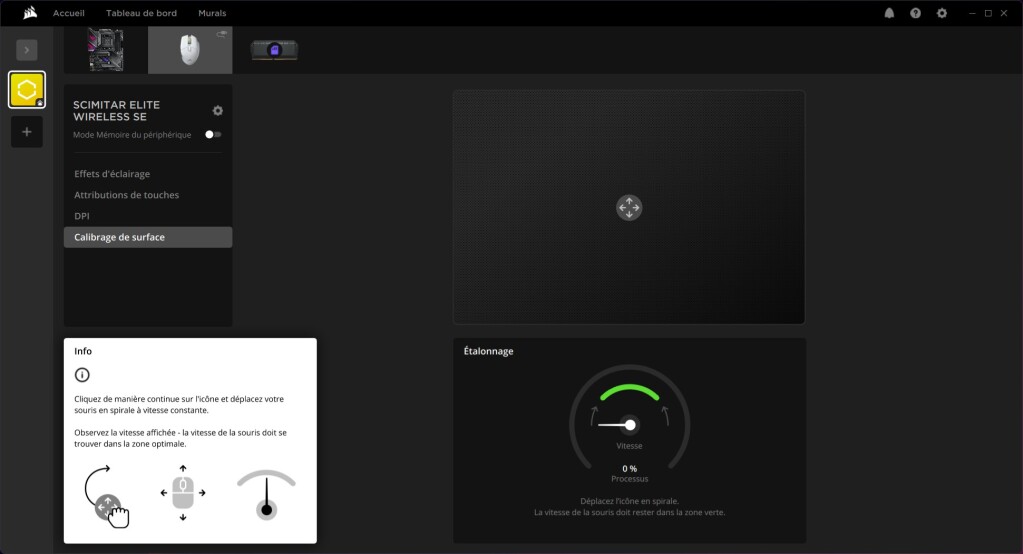Switch to Tableau de bord tab

point(142,13)
